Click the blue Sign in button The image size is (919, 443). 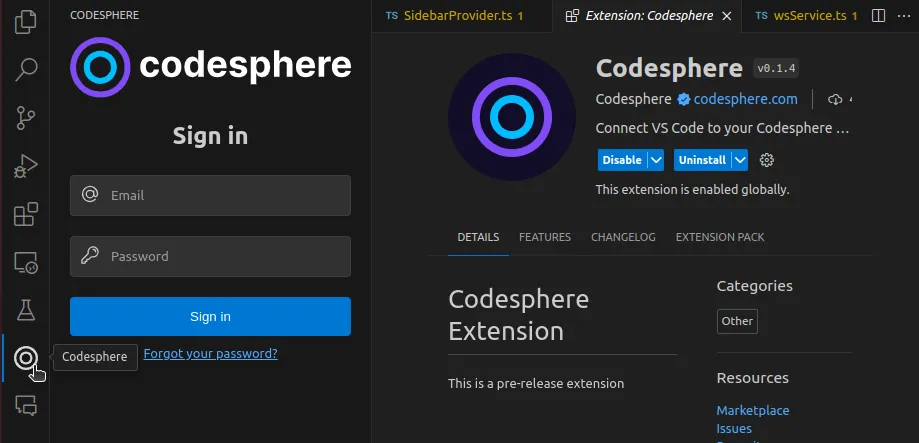pyautogui.click(x=210, y=316)
